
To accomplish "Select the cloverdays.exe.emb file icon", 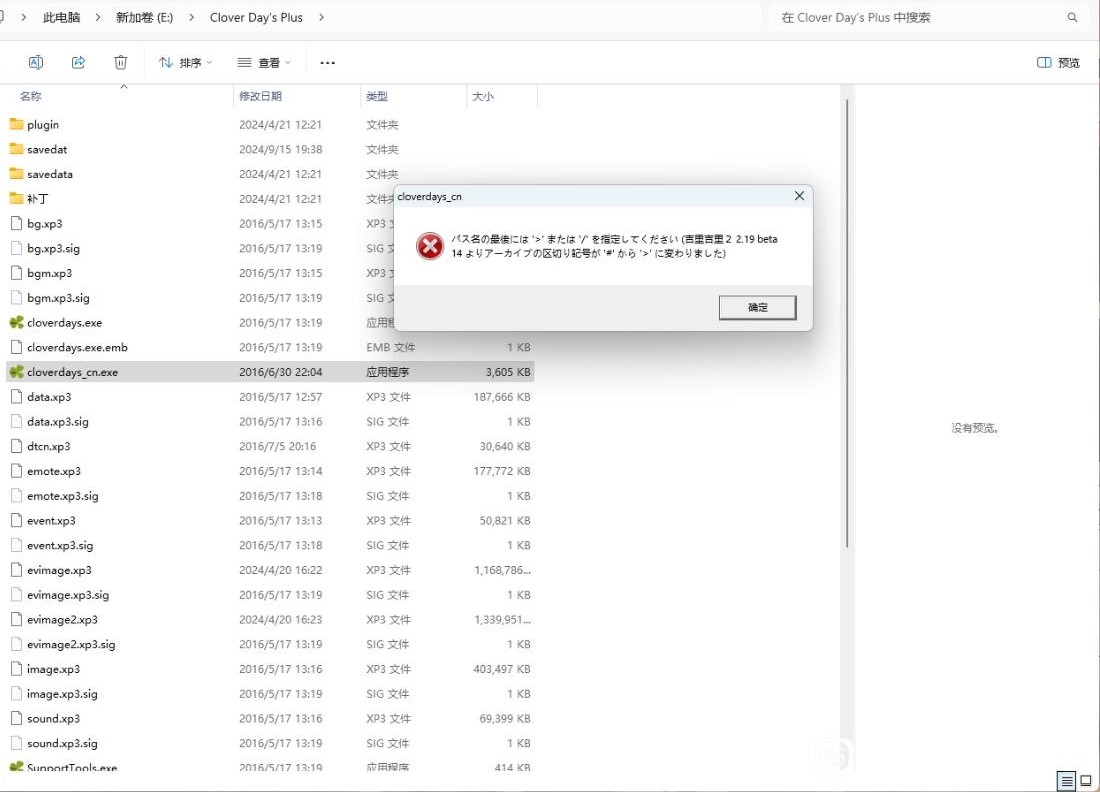I will click(16, 347).
